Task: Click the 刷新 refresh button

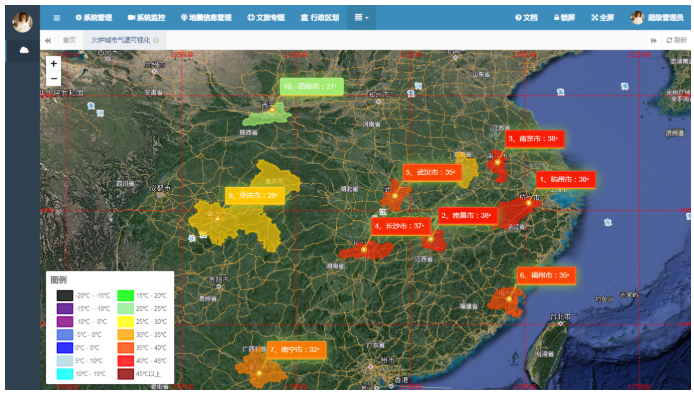Action: point(676,40)
